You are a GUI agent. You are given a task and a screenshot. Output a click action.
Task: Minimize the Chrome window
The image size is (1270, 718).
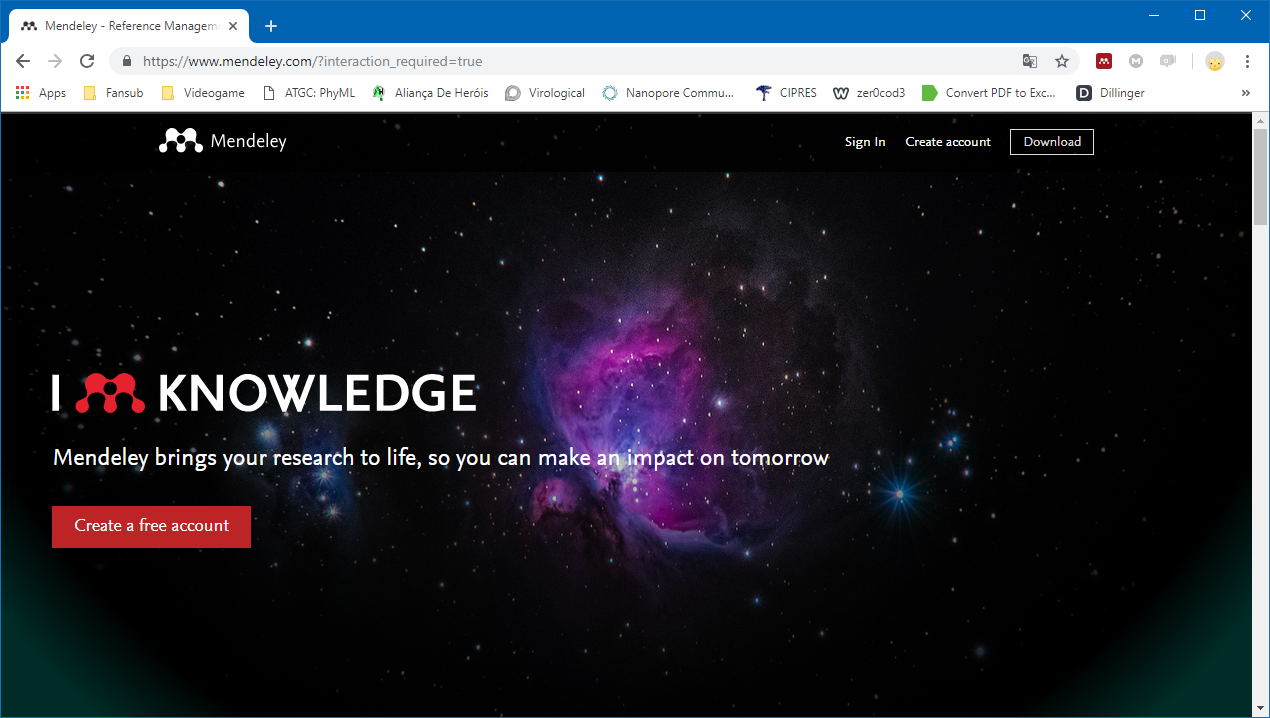[x=1154, y=15]
